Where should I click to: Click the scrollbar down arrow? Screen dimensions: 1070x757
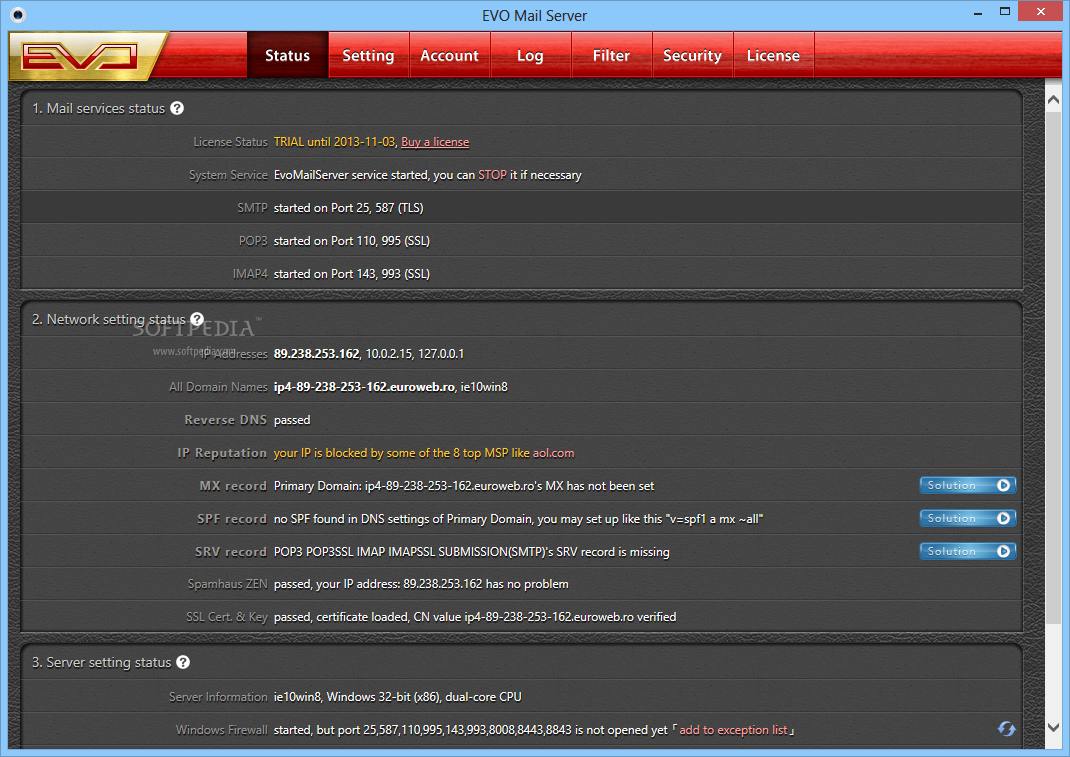[x=1053, y=727]
